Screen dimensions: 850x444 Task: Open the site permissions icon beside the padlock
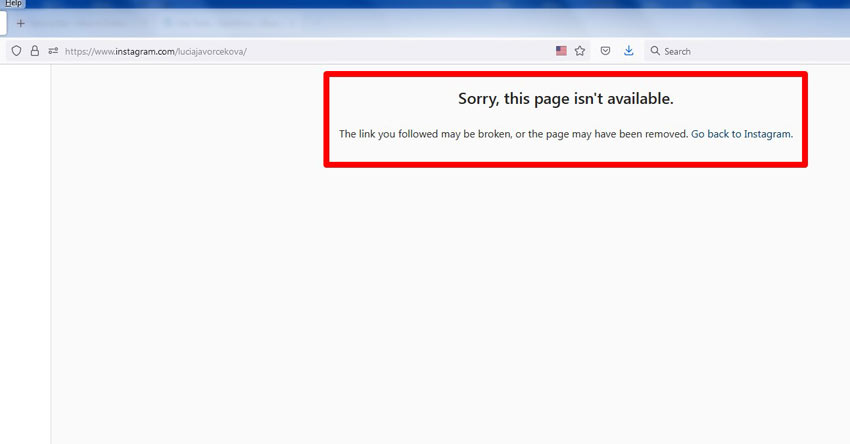53,51
